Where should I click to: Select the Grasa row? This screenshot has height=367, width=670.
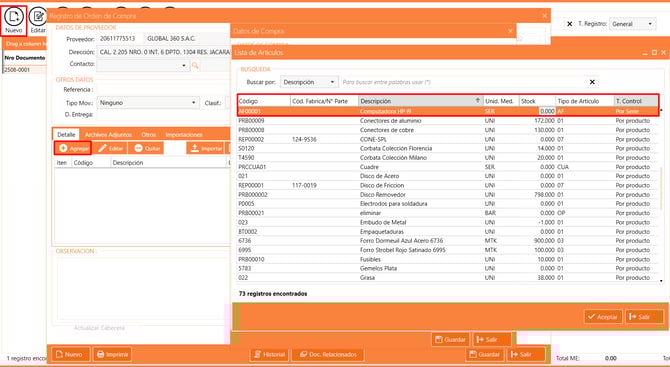[447, 278]
